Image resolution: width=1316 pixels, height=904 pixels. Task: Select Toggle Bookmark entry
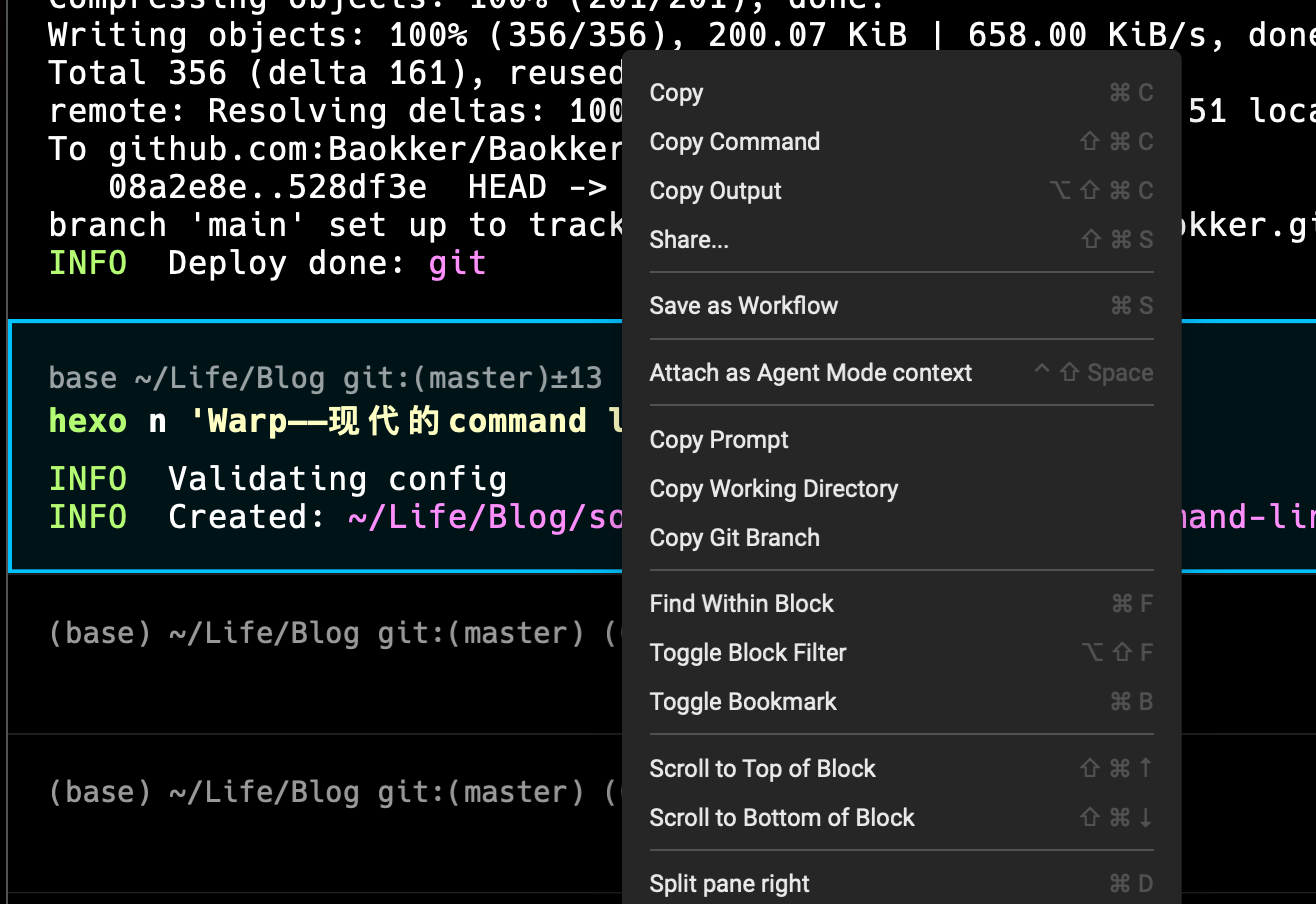coord(901,702)
